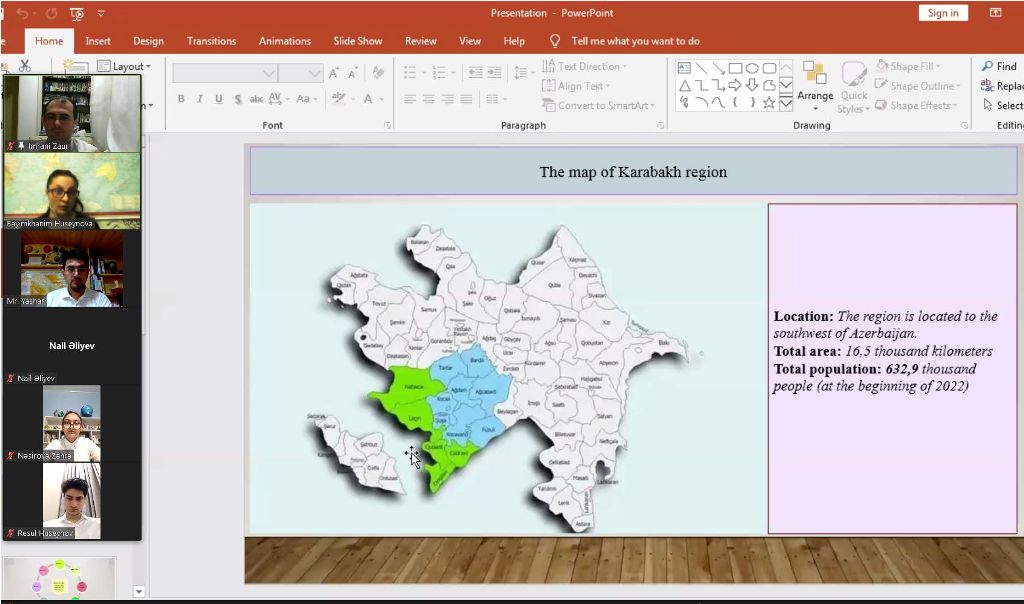Screen dimensions: 1024x604
Task: Click the Cut scissors icon
Action: pyautogui.click(x=25, y=66)
